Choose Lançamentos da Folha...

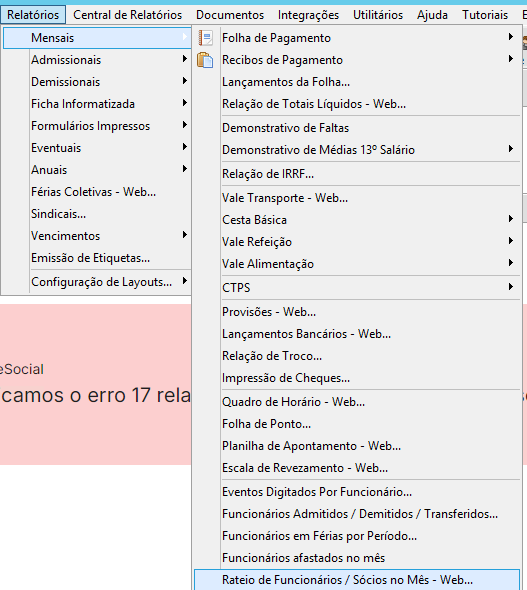tap(357, 82)
